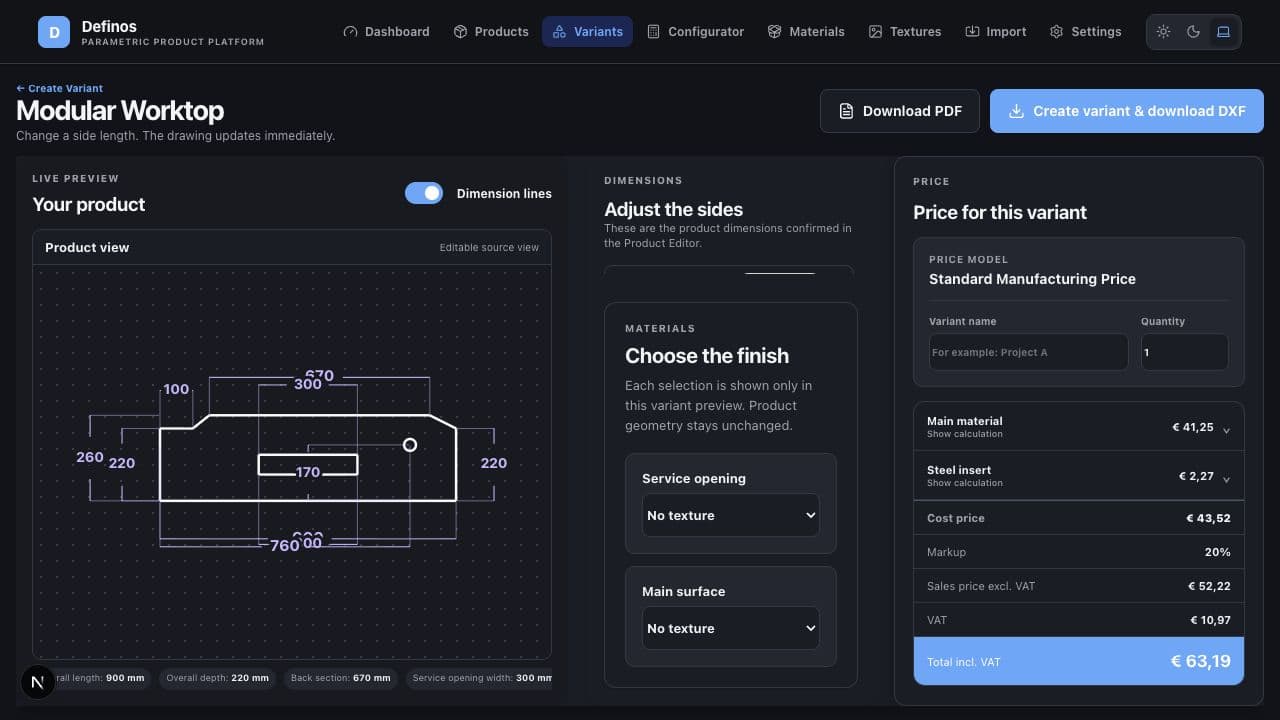Select system theme laptop icon
The width and height of the screenshot is (1280, 720).
point(1223,32)
